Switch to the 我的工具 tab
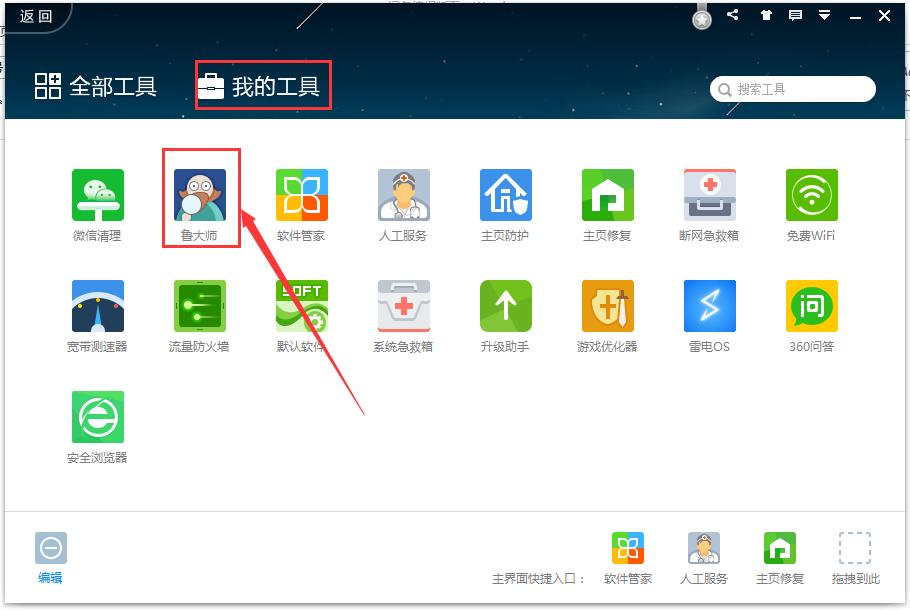Viewport: 910px width, 610px height. coord(263,86)
